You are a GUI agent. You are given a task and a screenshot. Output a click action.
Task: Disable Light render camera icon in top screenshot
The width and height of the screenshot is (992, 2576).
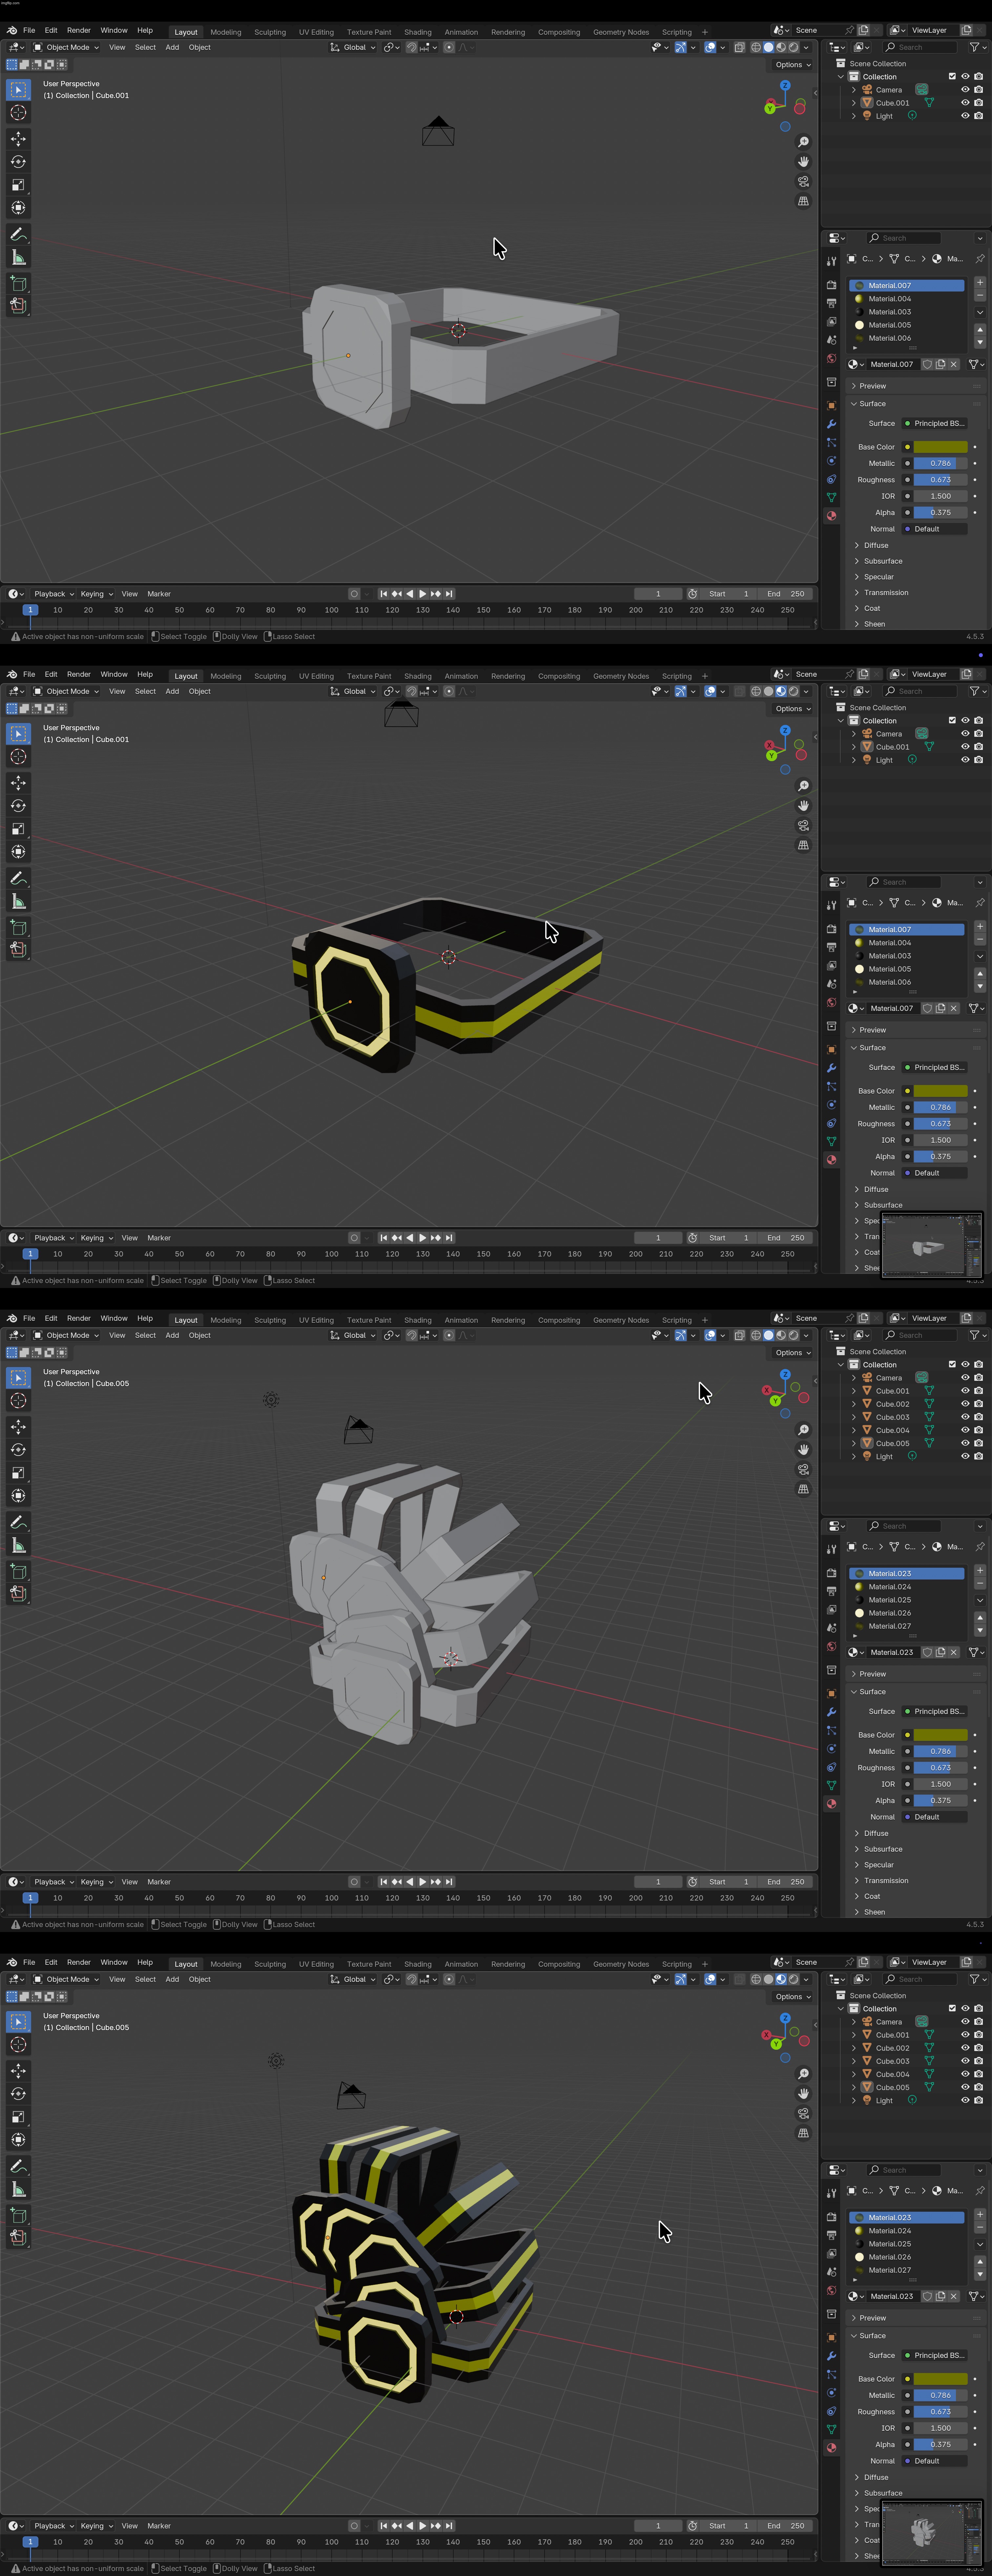pos(978,116)
